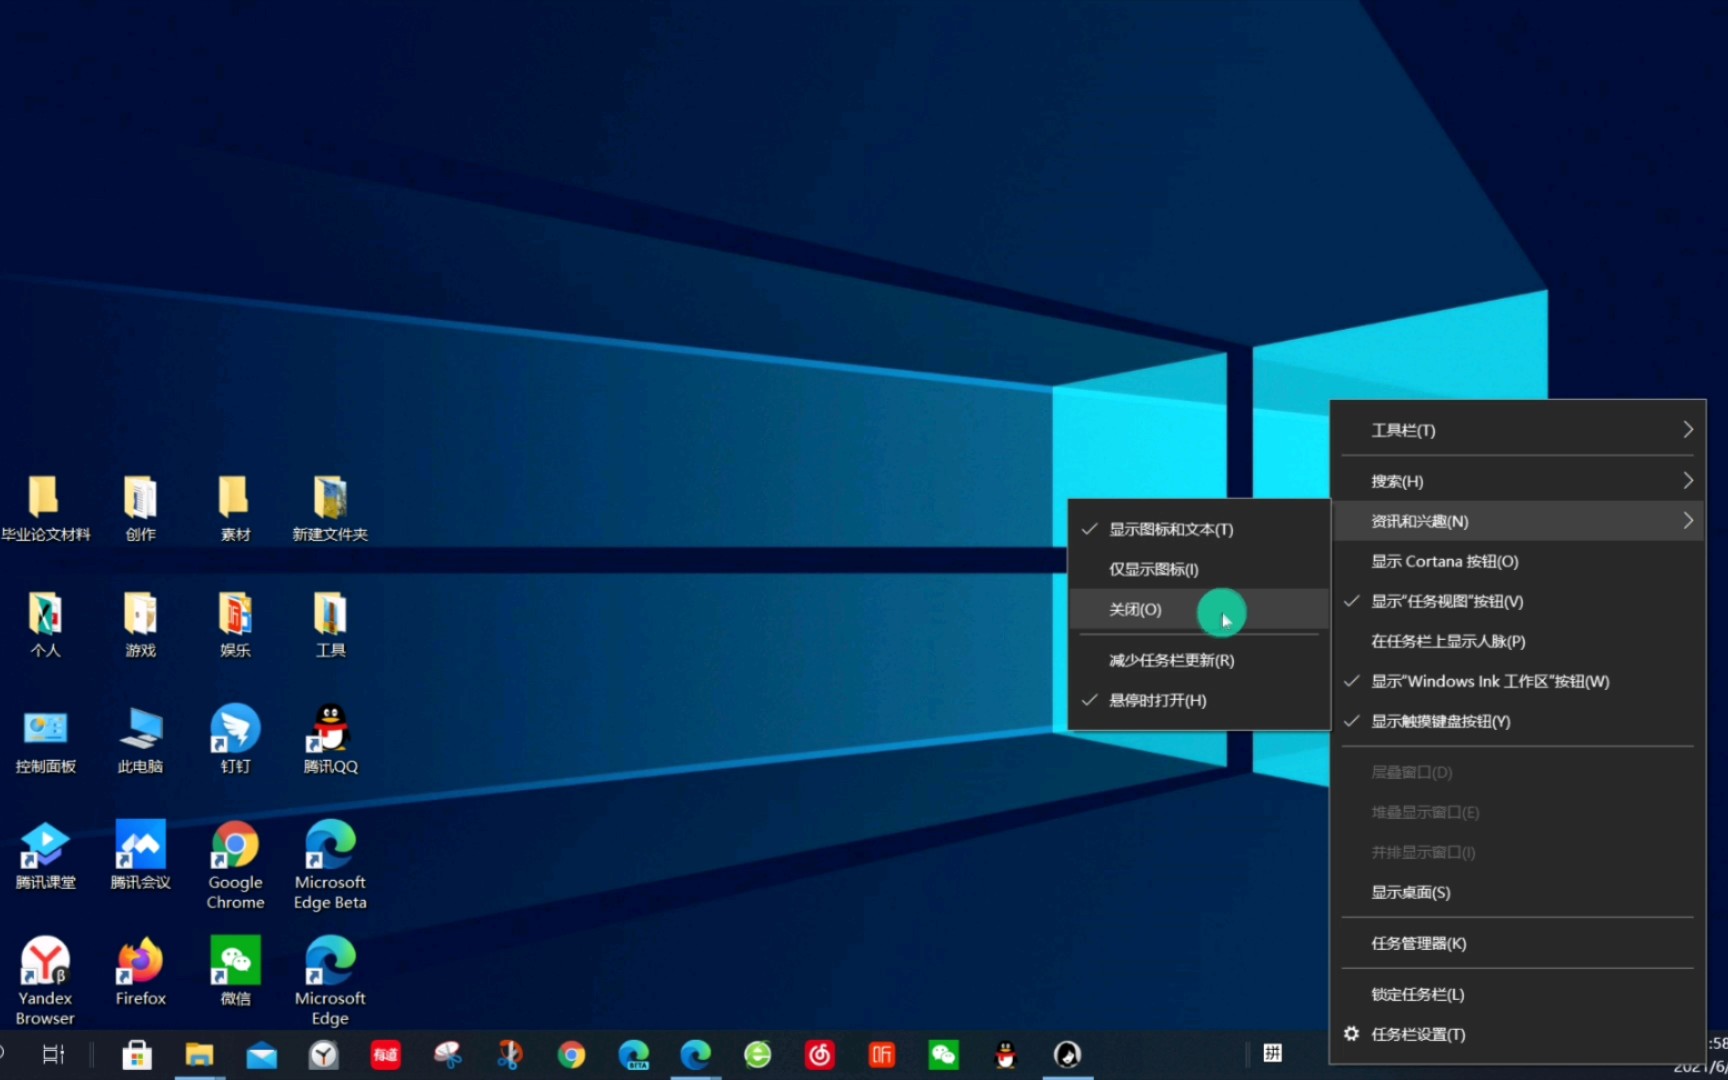Open the Mail app from the taskbar
This screenshot has width=1728, height=1080.
pos(261,1054)
